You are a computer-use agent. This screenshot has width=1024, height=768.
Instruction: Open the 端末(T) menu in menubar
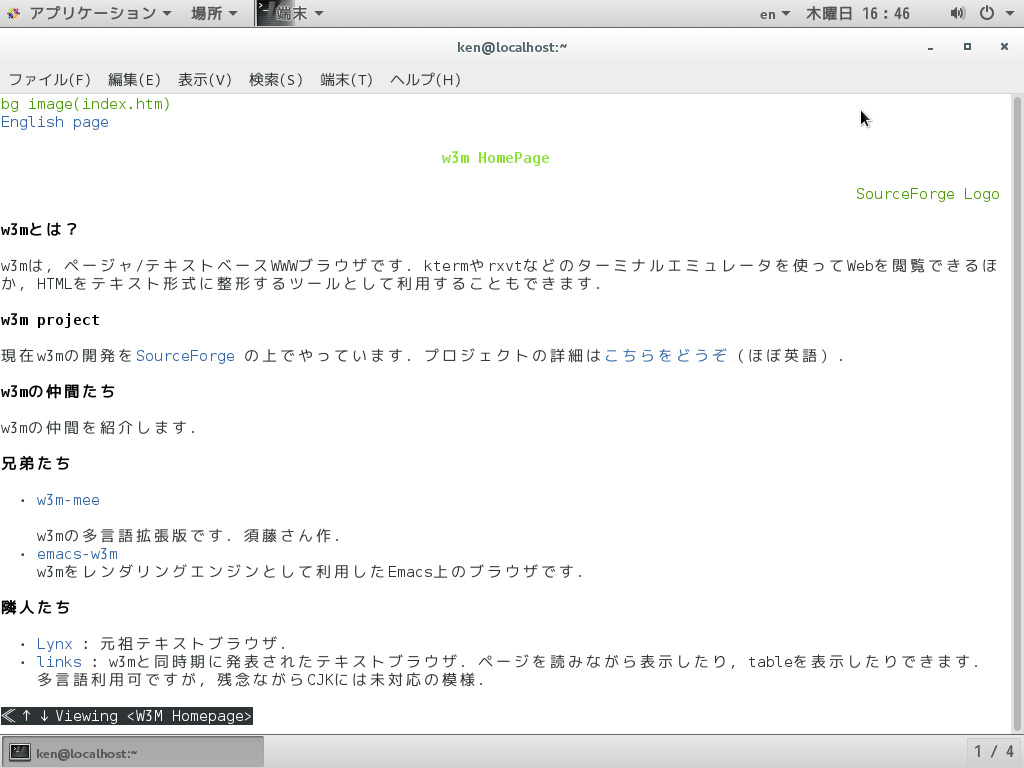[x=346, y=80]
